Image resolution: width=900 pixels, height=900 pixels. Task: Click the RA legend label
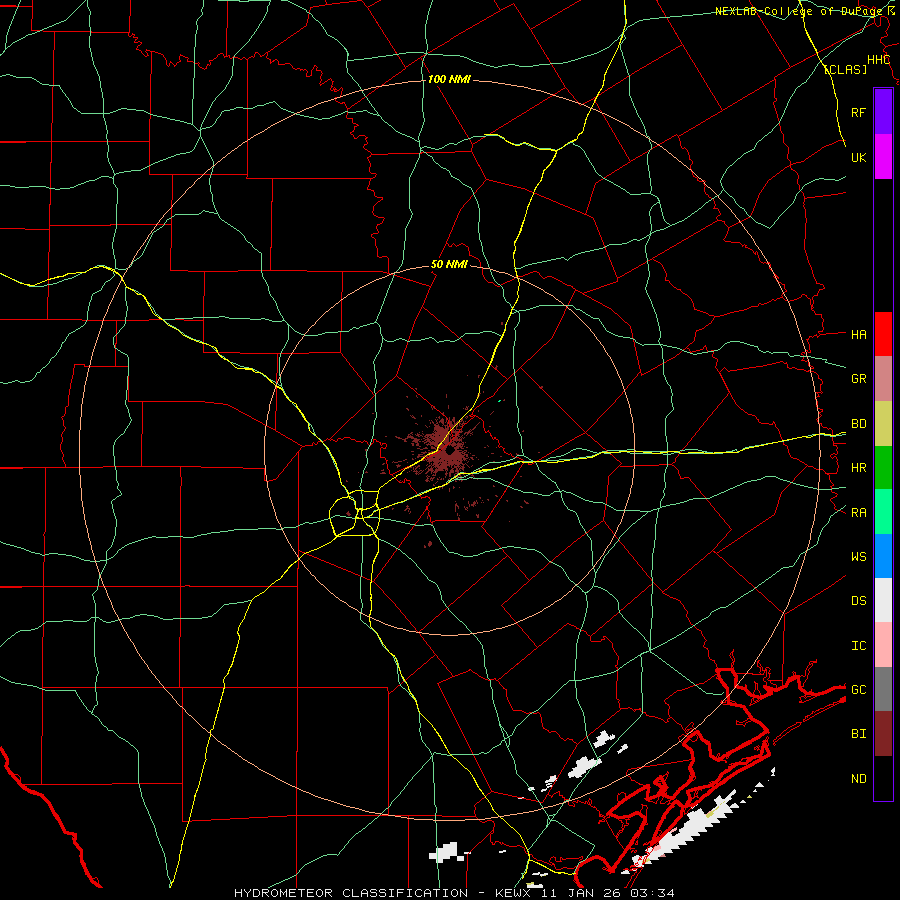tap(858, 512)
